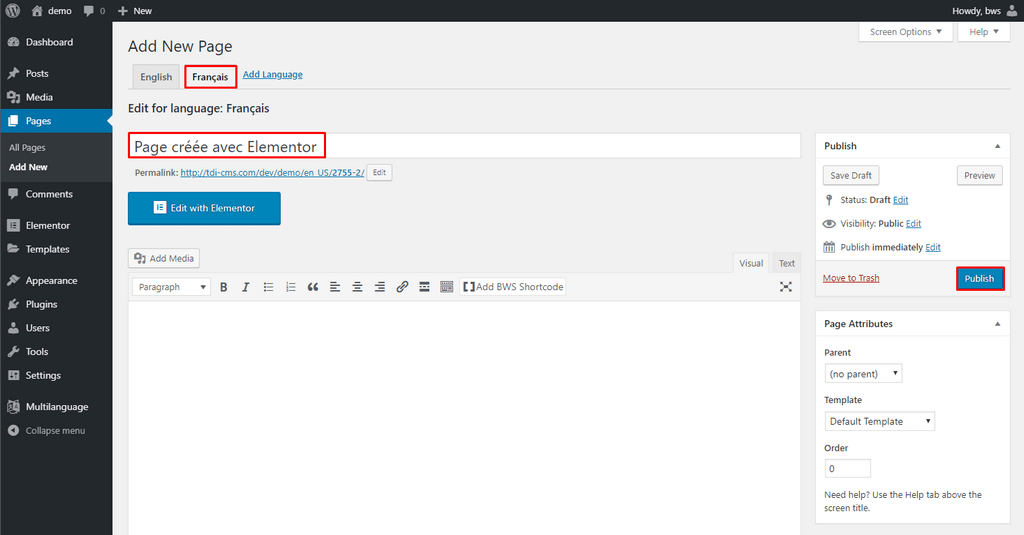Click the permalink Edit button
Screen dimensions: 1024x535
pos(379,172)
